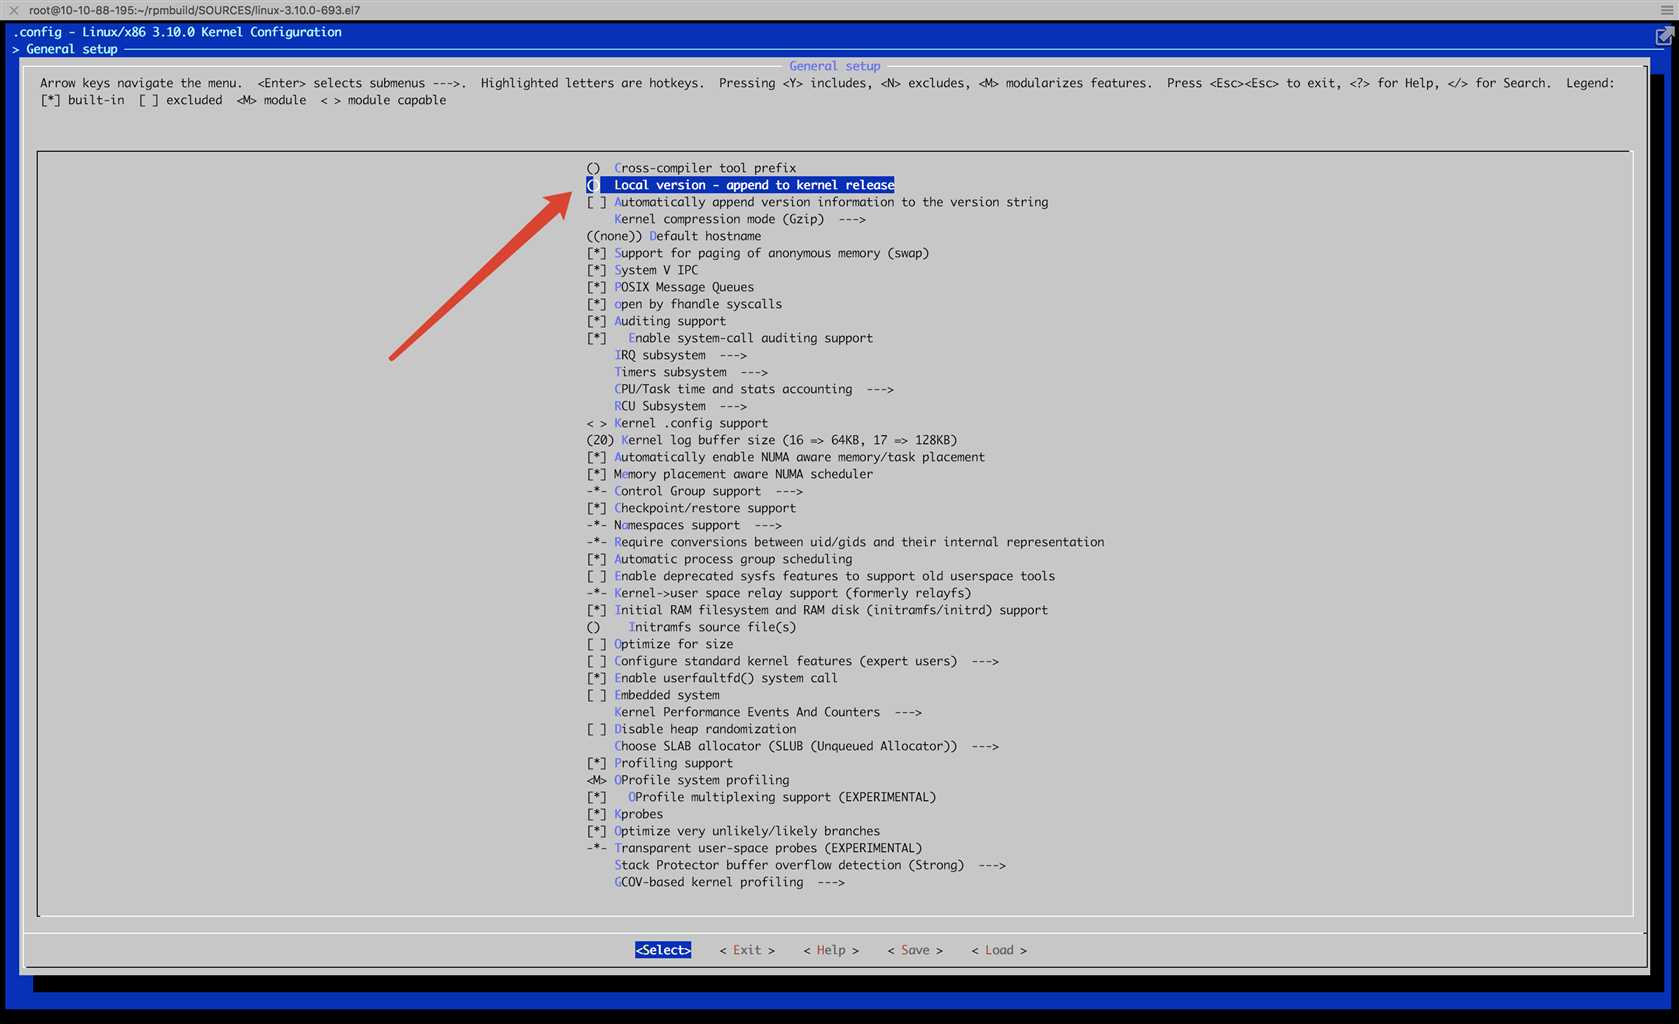1679x1024 pixels.
Task: Open GCOV-based kernel profiling submenu
Action: click(729, 882)
